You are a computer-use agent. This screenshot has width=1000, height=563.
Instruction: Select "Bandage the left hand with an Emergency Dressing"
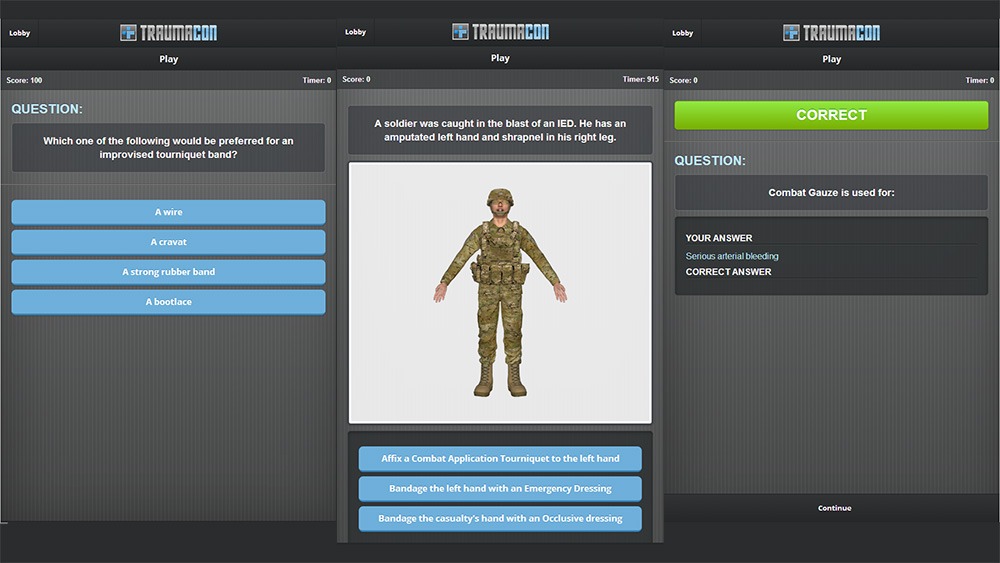[x=500, y=489]
